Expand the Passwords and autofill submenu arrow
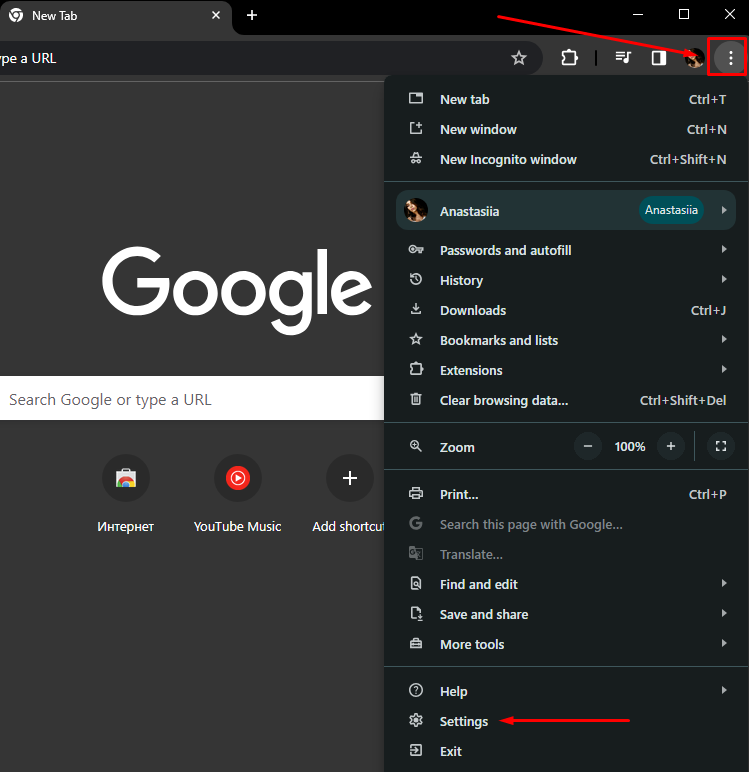 pyautogui.click(x=724, y=249)
